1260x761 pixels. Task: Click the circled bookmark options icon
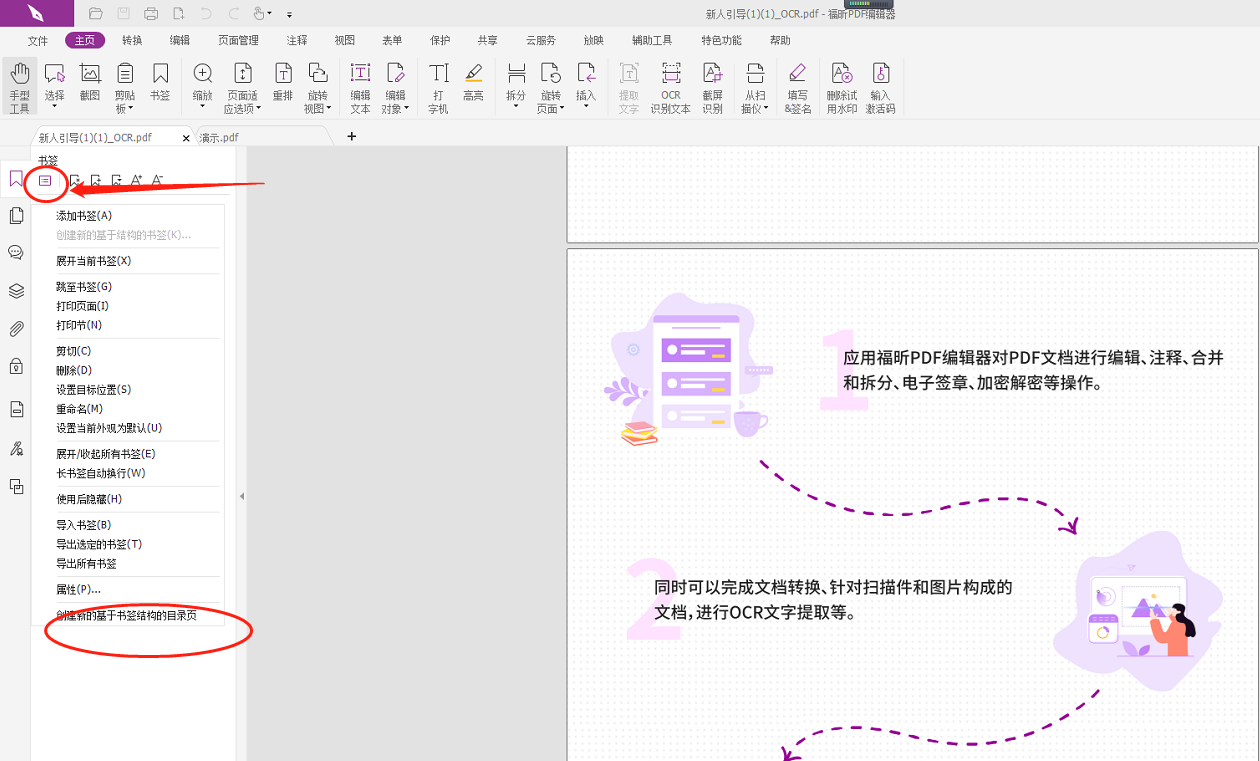pyautogui.click(x=45, y=181)
